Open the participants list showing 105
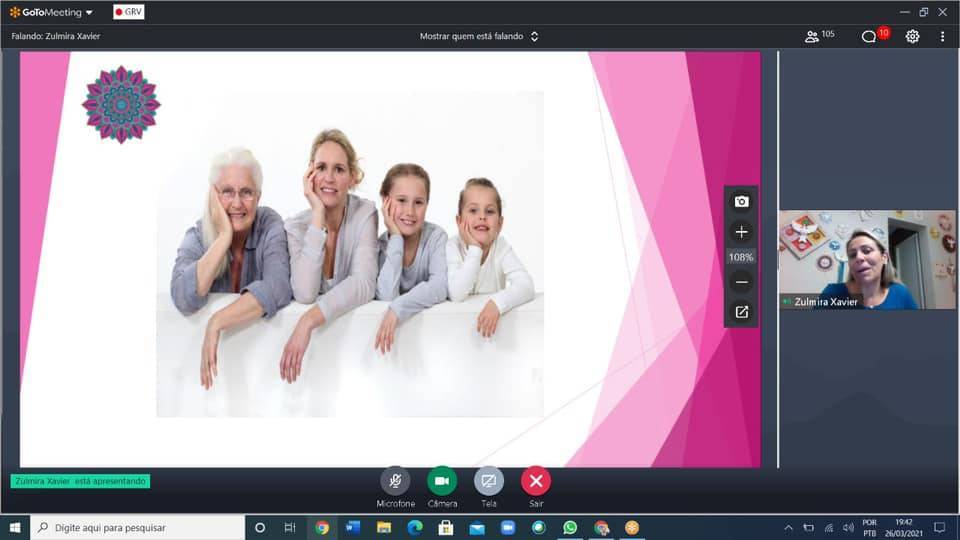Viewport: 960px width, 540px height. tap(819, 36)
